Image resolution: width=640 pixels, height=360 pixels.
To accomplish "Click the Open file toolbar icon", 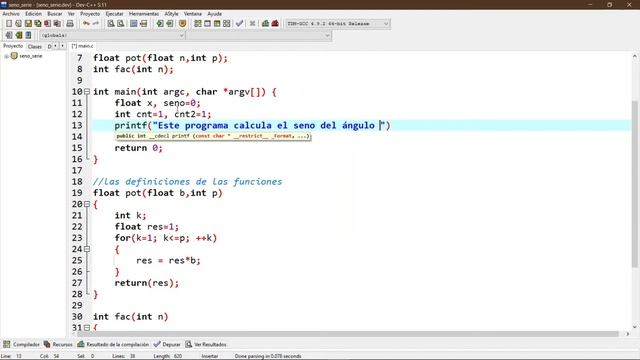I will (x=18, y=24).
